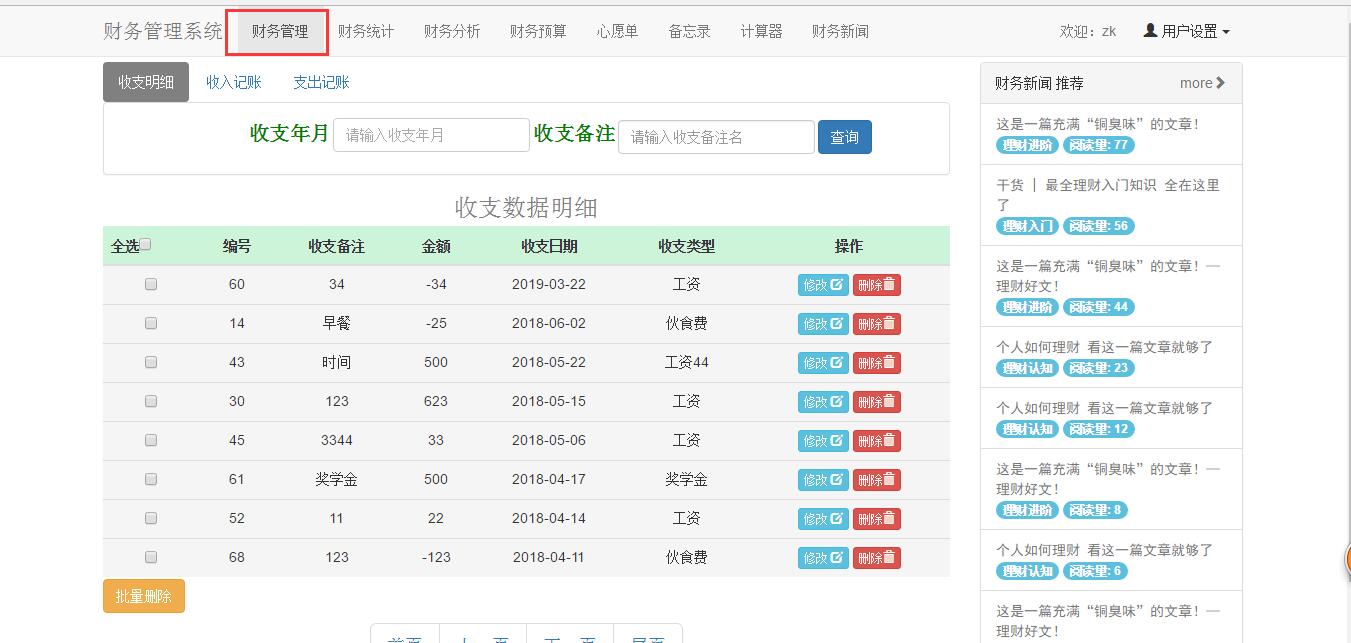
Task: Edit the record dated 2018-05-22
Action: [x=823, y=363]
